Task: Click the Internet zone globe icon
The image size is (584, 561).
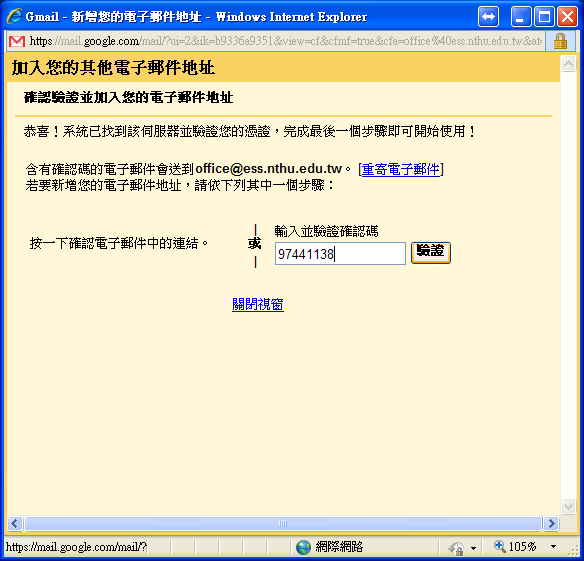Action: [x=303, y=547]
